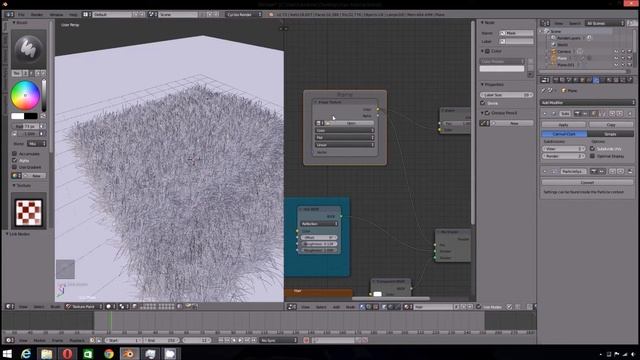Image resolution: width=640 pixels, height=360 pixels.
Task: Open the Add Modifier dropdown
Action: click(587, 102)
